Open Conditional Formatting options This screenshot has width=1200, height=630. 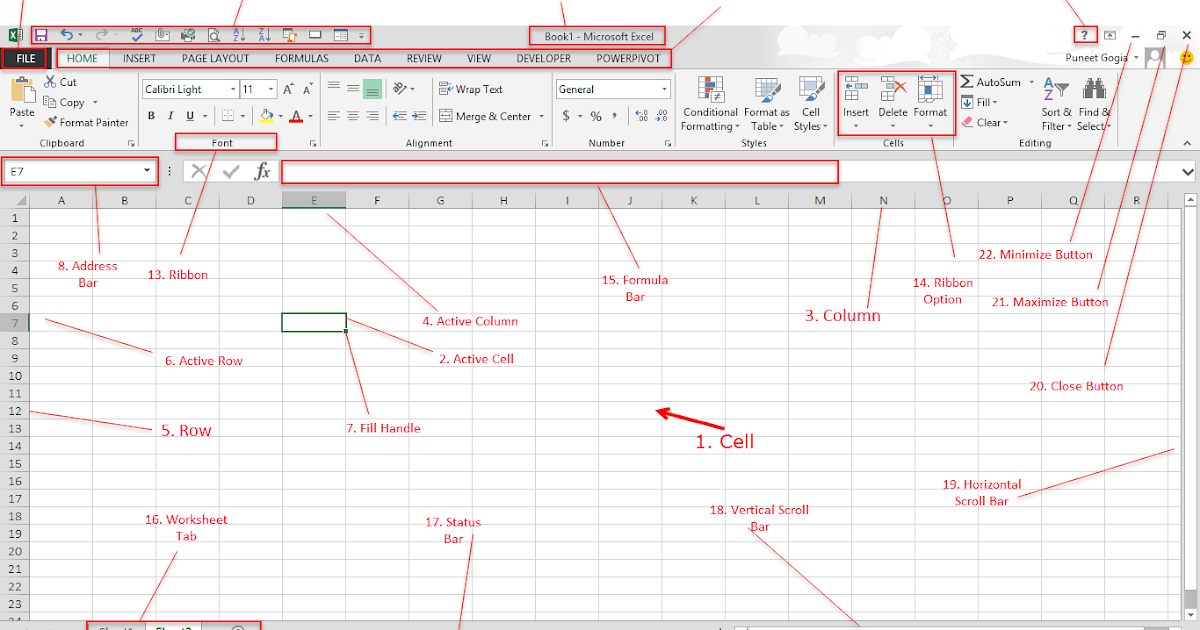pyautogui.click(x=710, y=103)
